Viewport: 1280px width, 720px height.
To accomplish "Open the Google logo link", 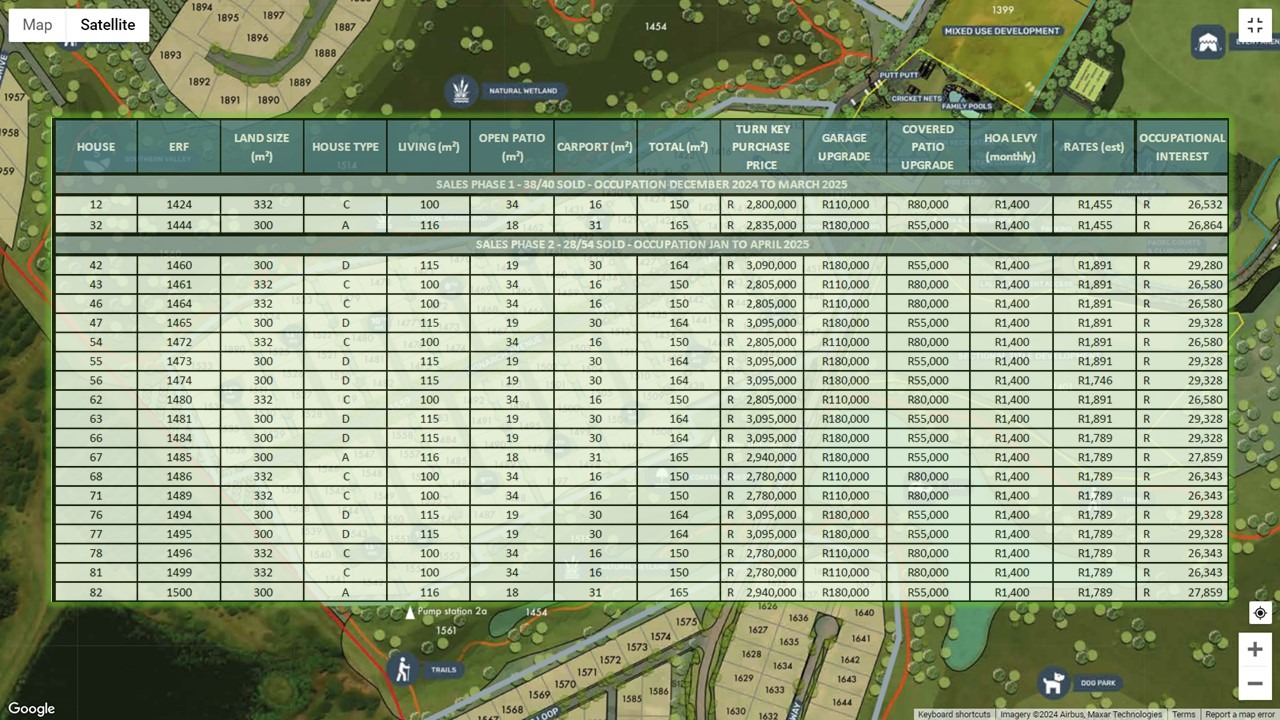I will [32, 708].
